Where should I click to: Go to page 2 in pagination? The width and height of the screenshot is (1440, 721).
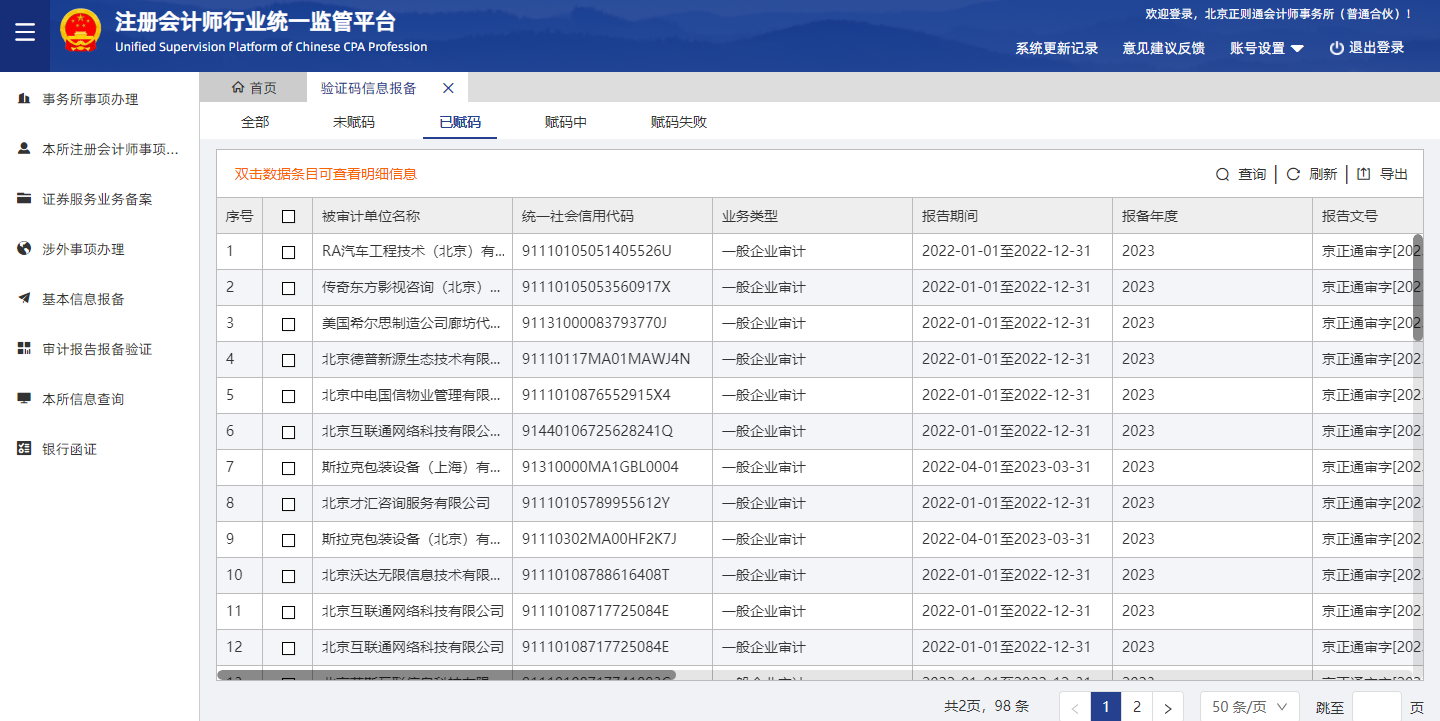(1136, 707)
